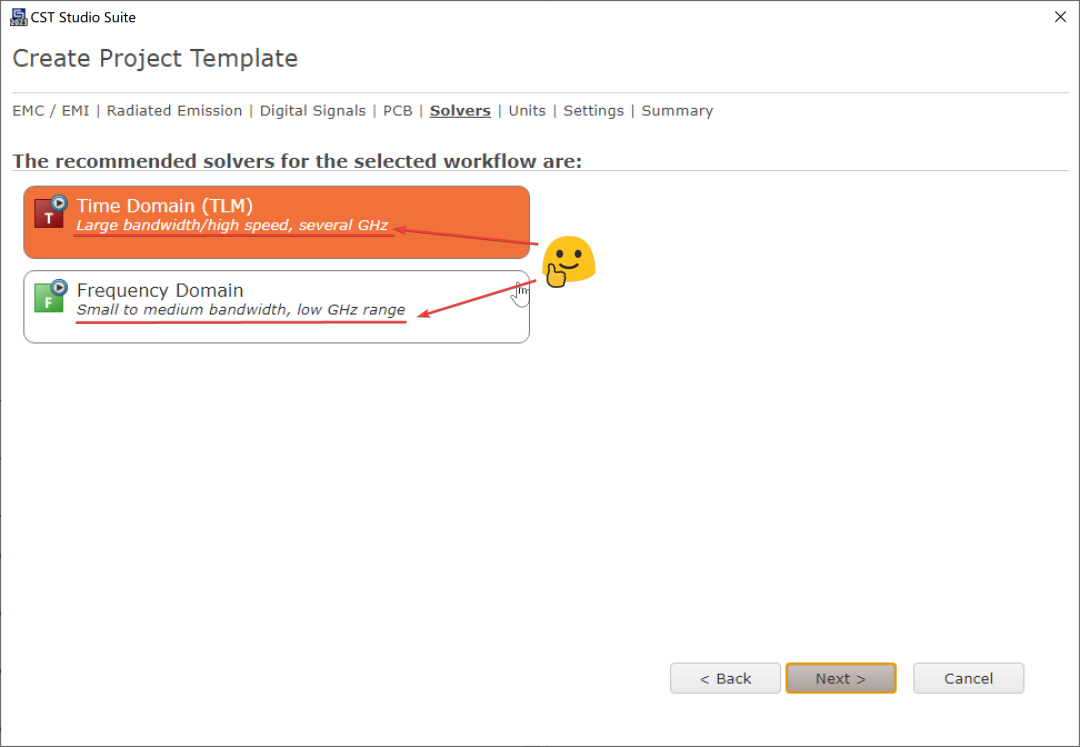Go to the Summary step
This screenshot has width=1080, height=747.
[677, 111]
